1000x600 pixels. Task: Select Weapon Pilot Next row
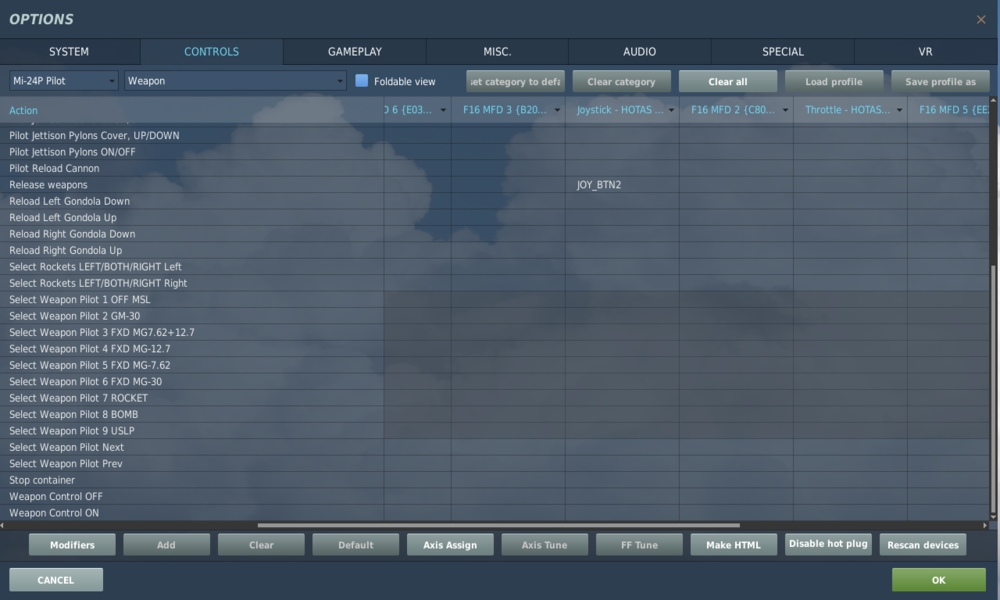191,448
